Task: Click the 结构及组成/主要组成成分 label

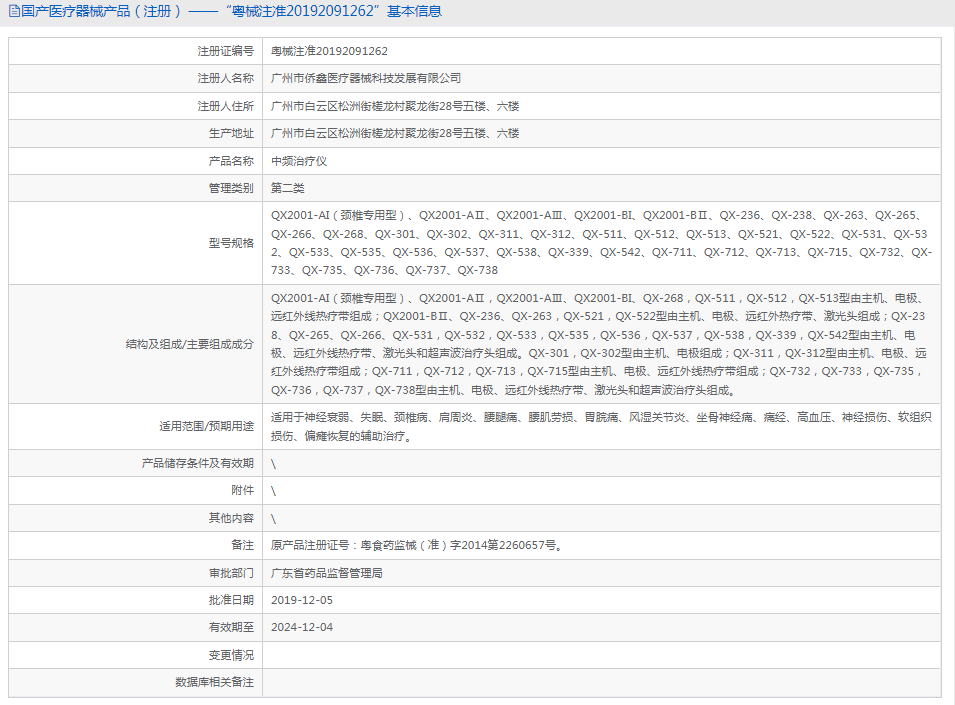Action: (x=183, y=344)
